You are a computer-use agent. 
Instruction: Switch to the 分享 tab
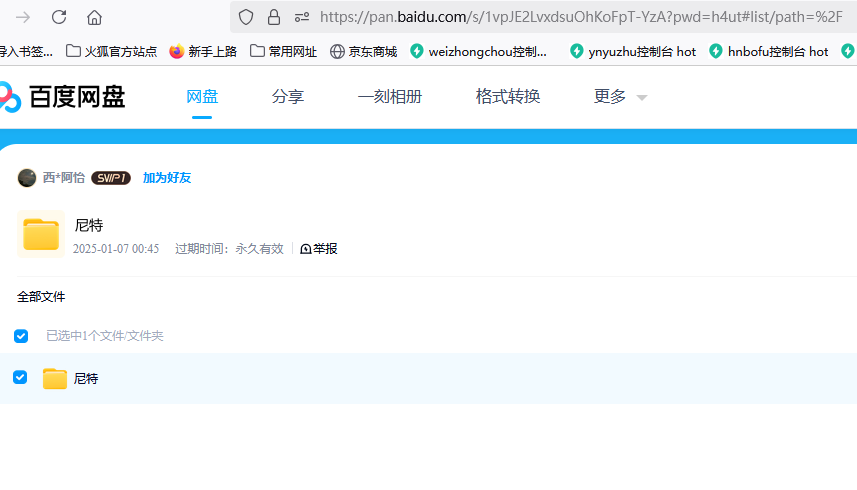(x=288, y=97)
